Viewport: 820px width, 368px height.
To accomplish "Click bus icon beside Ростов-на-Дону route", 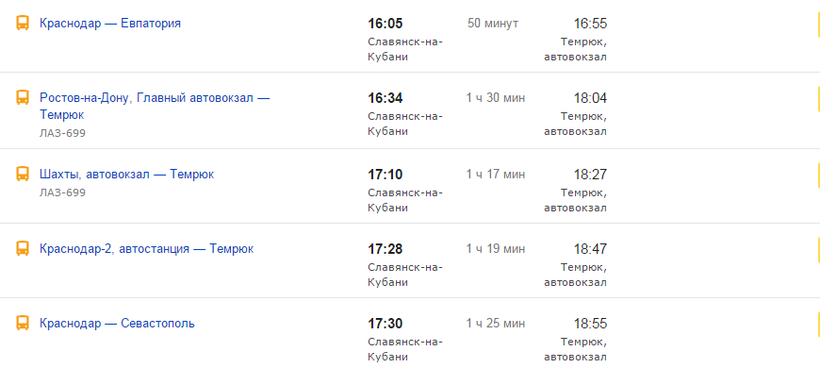I will 22,98.
